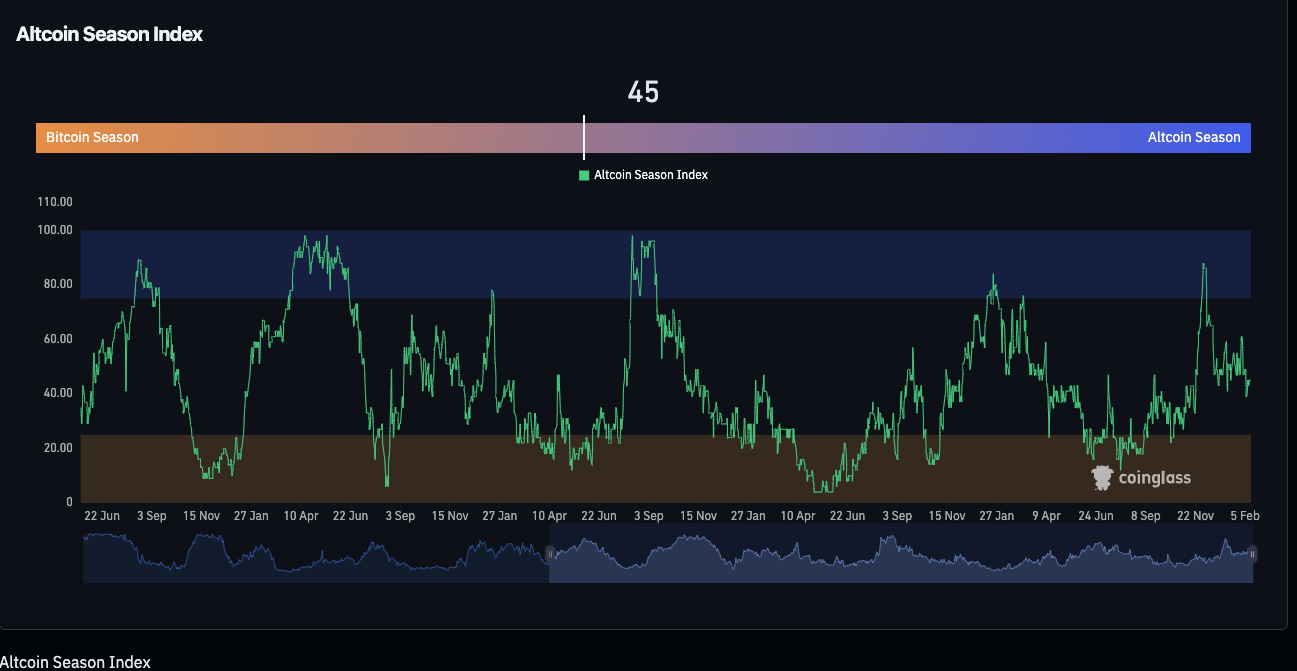
Task: Click the 100.00 y-axis gridline label
Action: pos(55,229)
